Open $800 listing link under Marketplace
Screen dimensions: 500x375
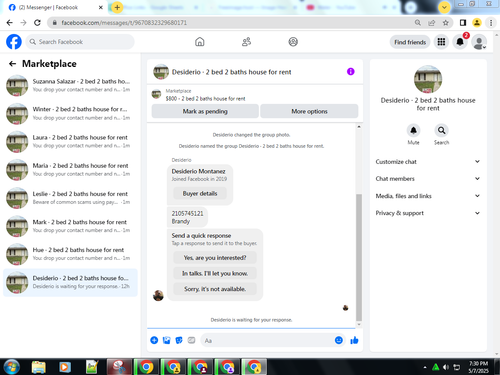coord(205,99)
